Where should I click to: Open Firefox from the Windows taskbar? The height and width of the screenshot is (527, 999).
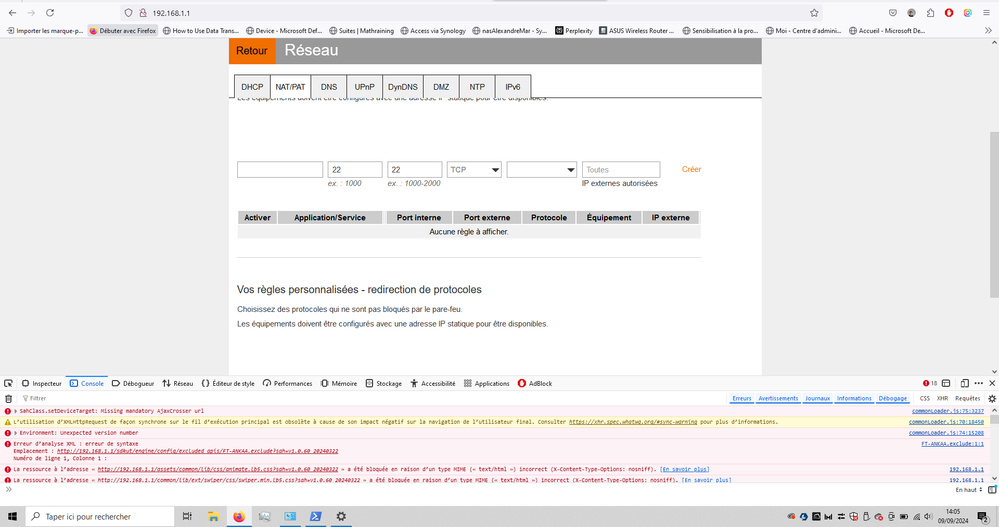point(239,516)
